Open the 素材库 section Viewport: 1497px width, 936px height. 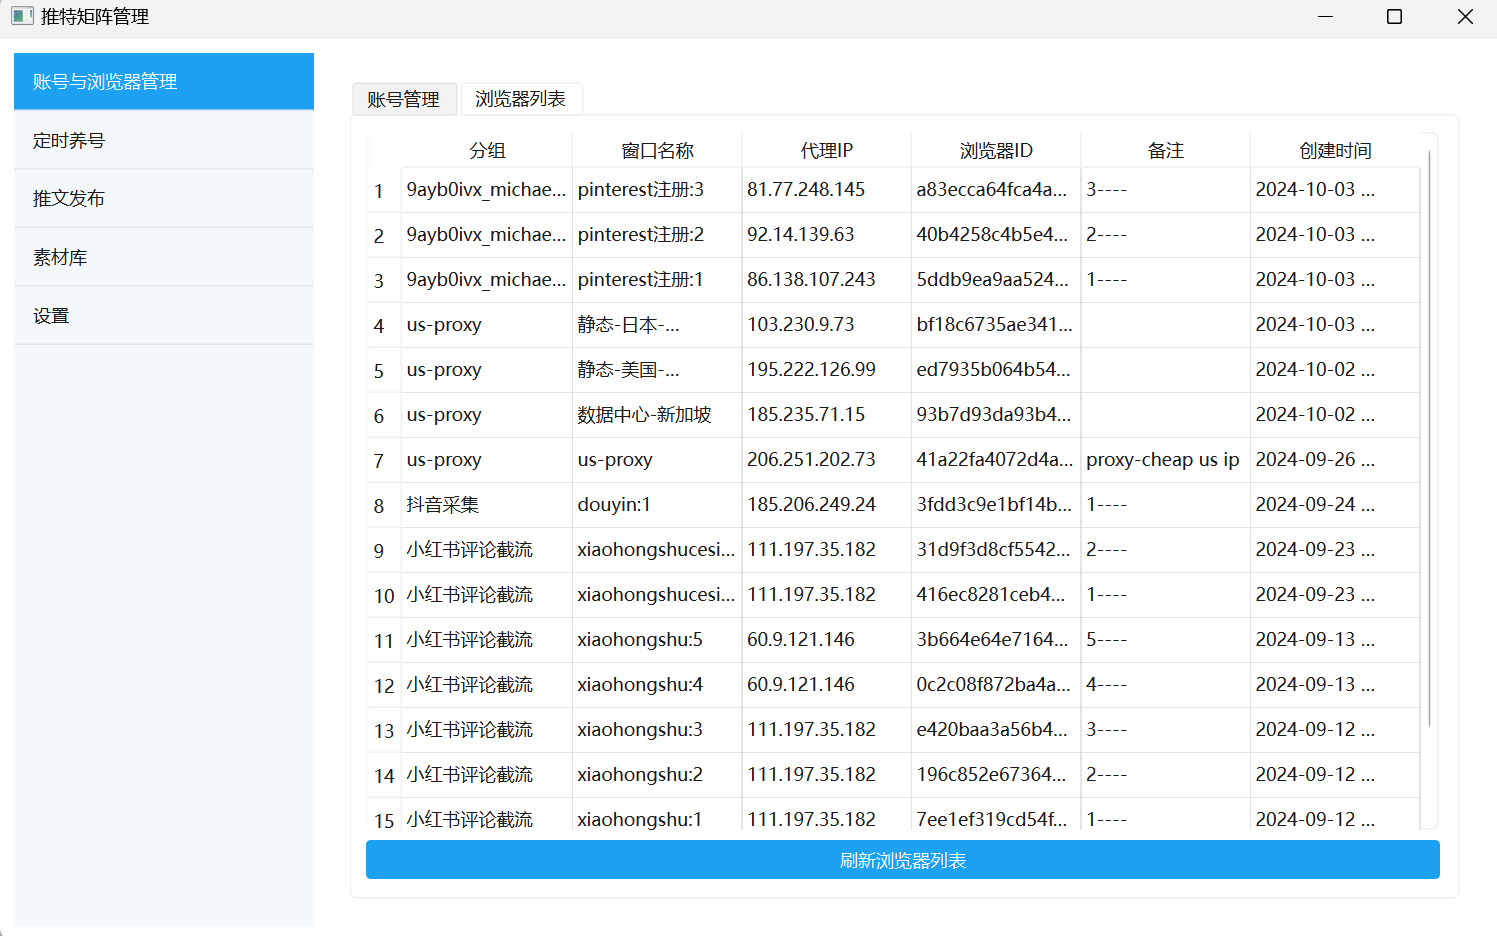point(163,258)
